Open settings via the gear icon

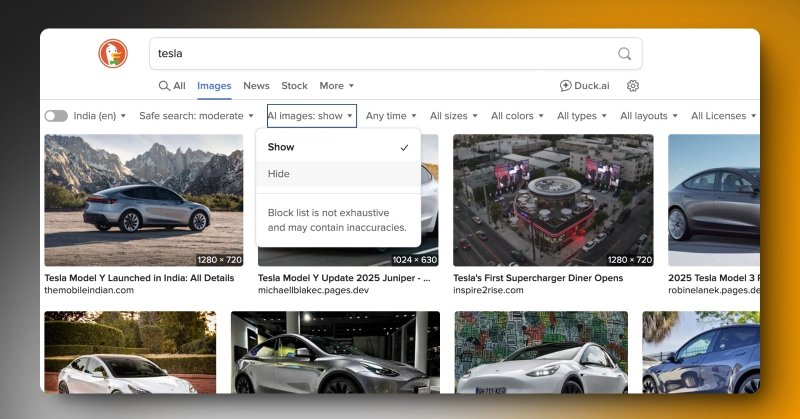click(633, 86)
